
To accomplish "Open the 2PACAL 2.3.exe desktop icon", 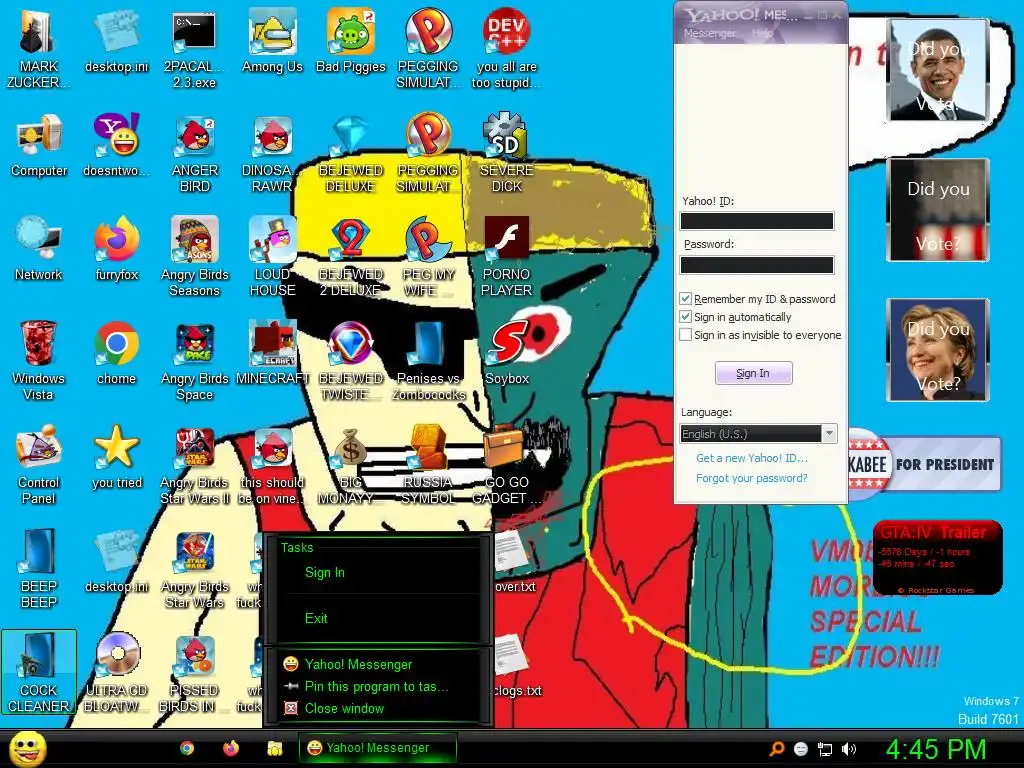I will pyautogui.click(x=194, y=49).
